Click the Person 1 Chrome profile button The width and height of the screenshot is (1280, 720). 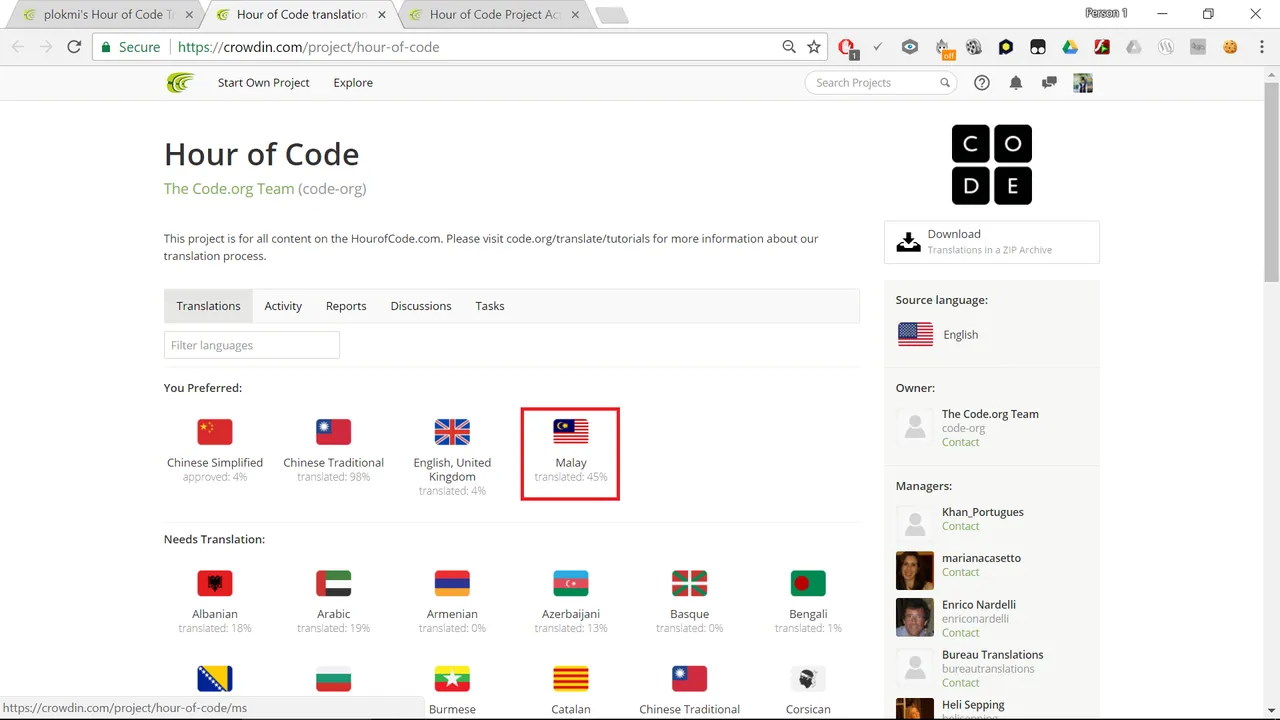1106,13
